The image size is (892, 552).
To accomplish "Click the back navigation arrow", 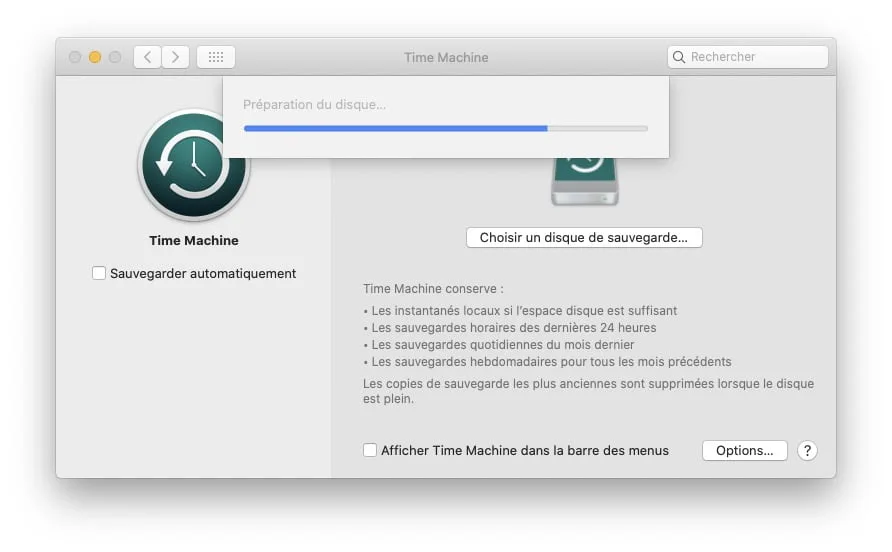I will coord(147,57).
